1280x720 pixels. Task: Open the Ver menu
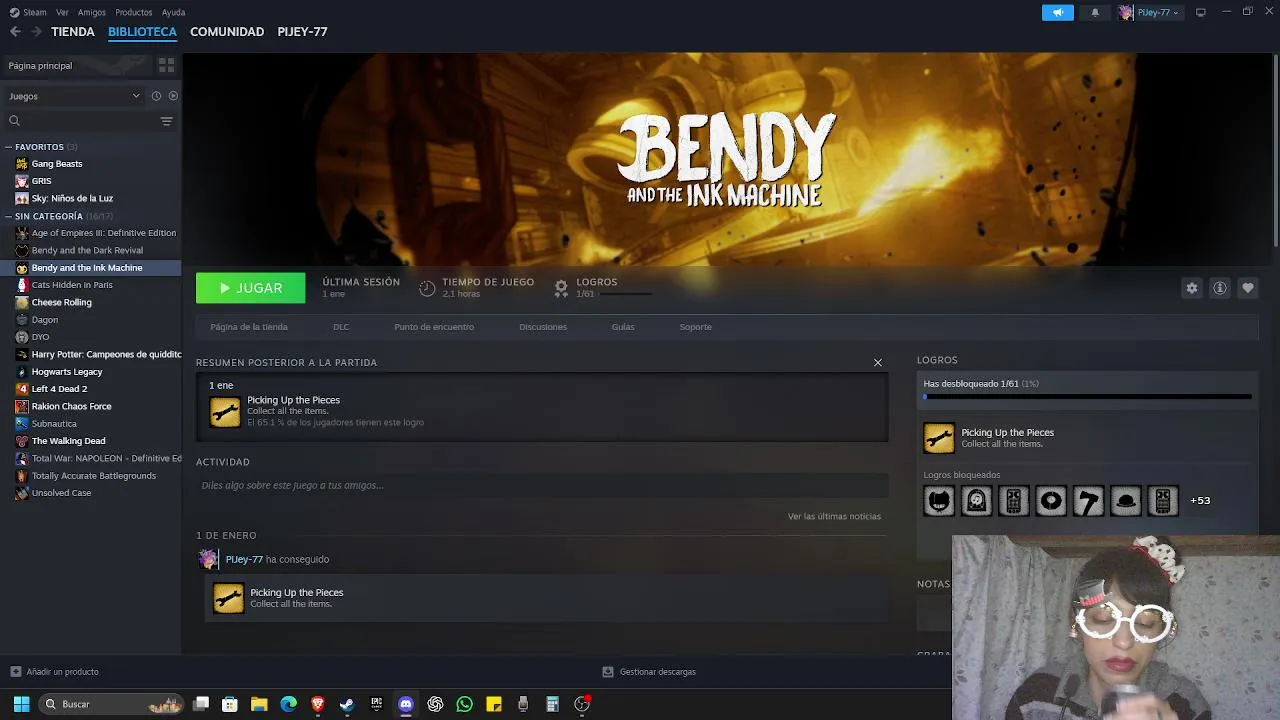tap(62, 12)
